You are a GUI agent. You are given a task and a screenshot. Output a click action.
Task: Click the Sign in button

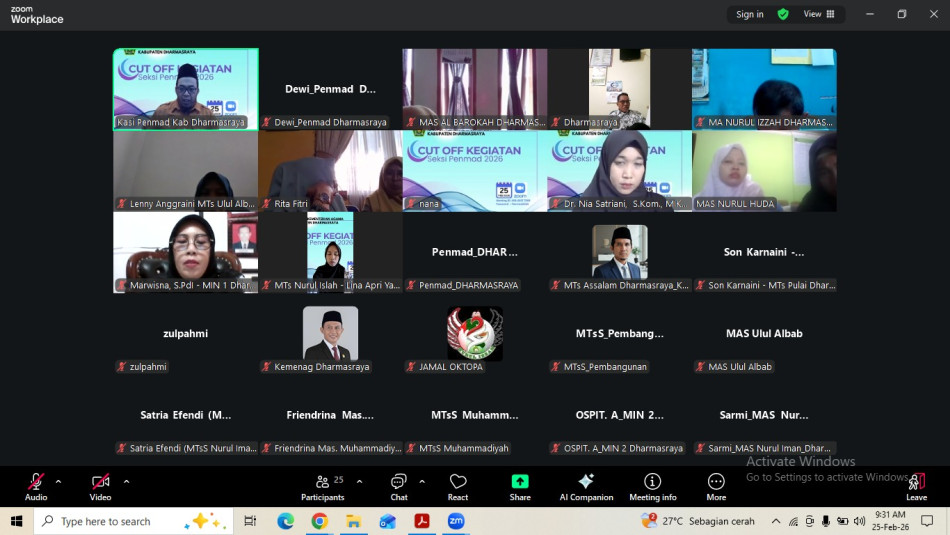click(749, 14)
